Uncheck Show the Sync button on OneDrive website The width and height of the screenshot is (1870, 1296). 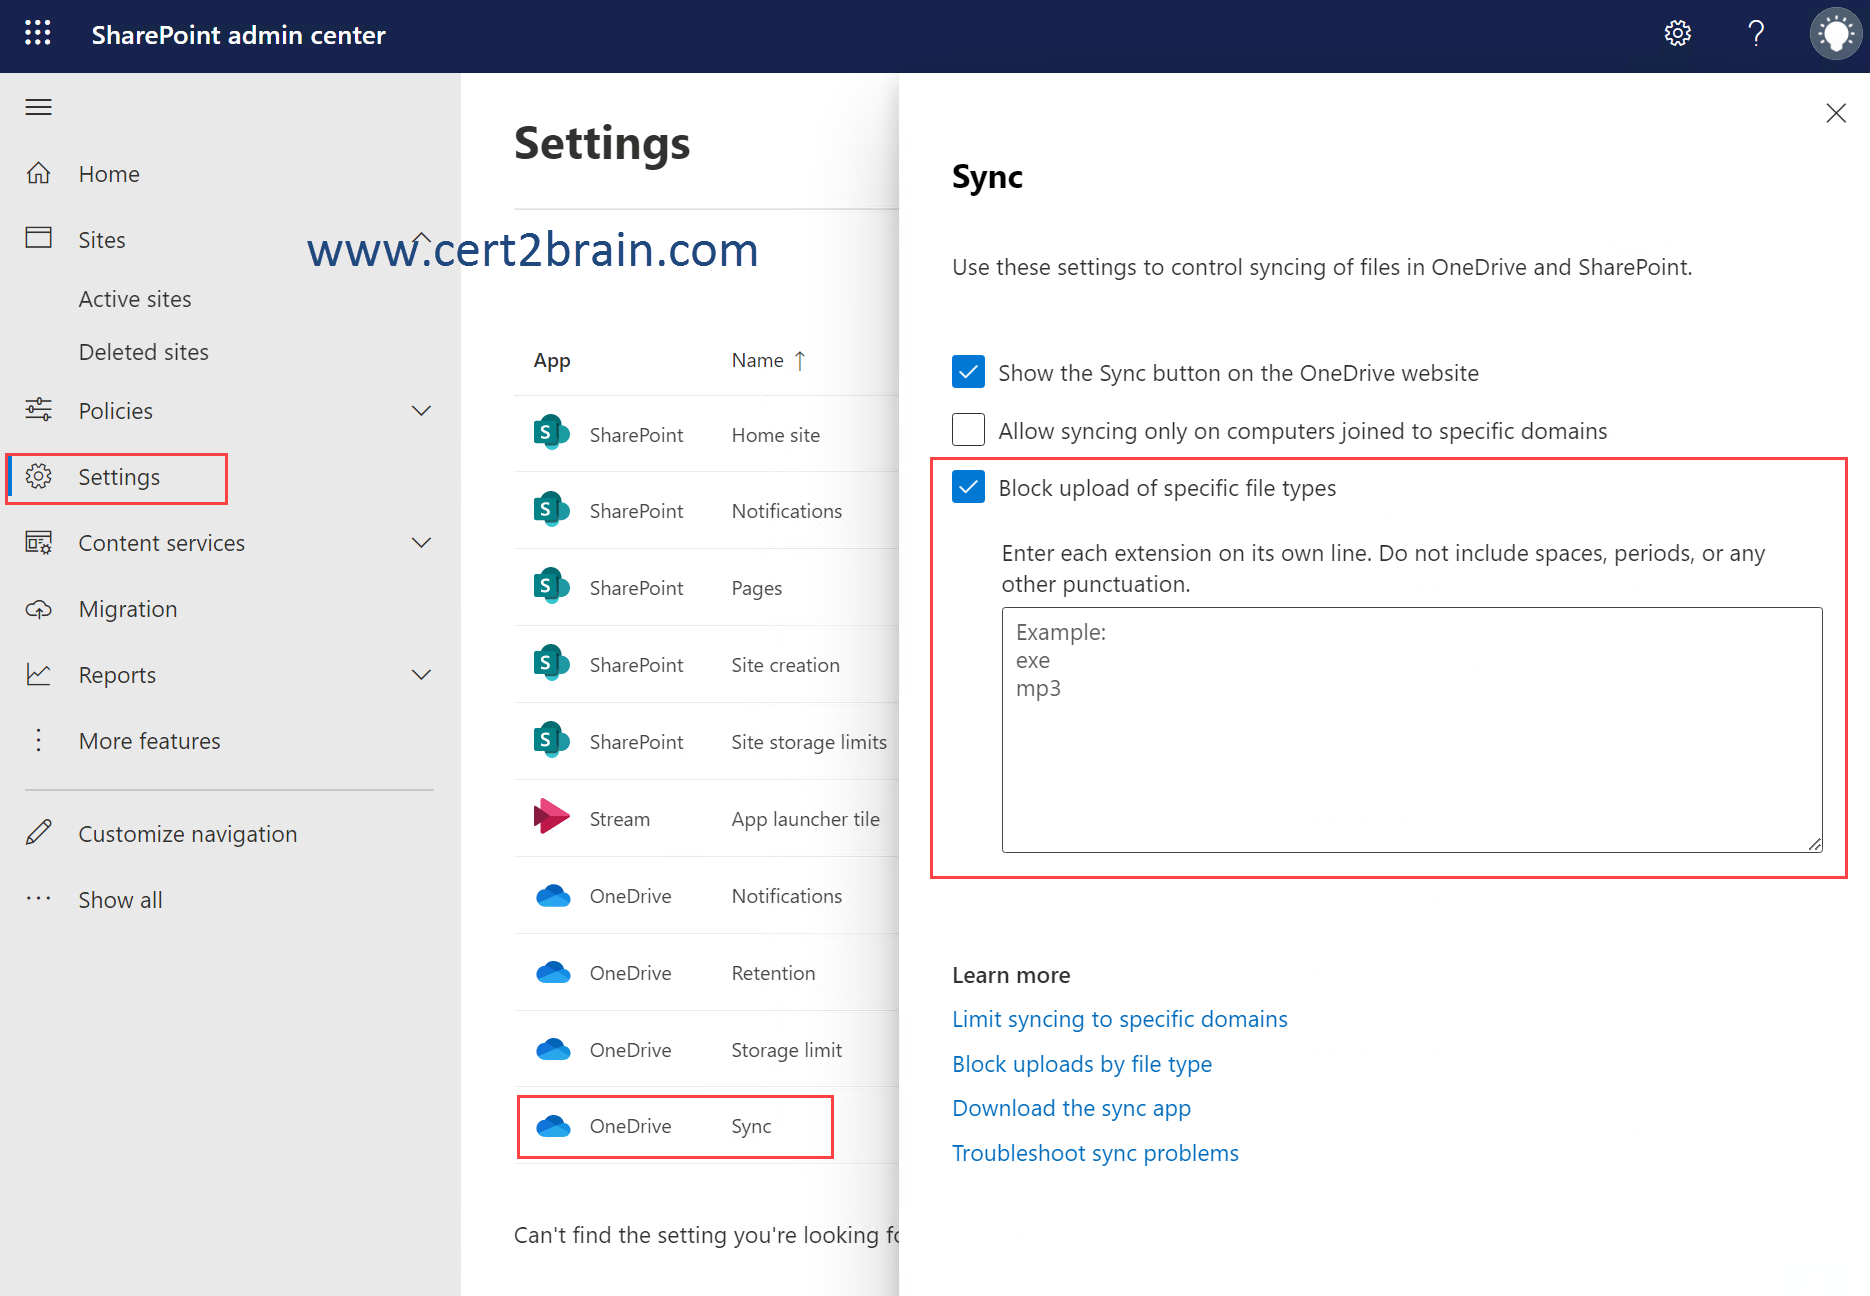[x=968, y=372]
